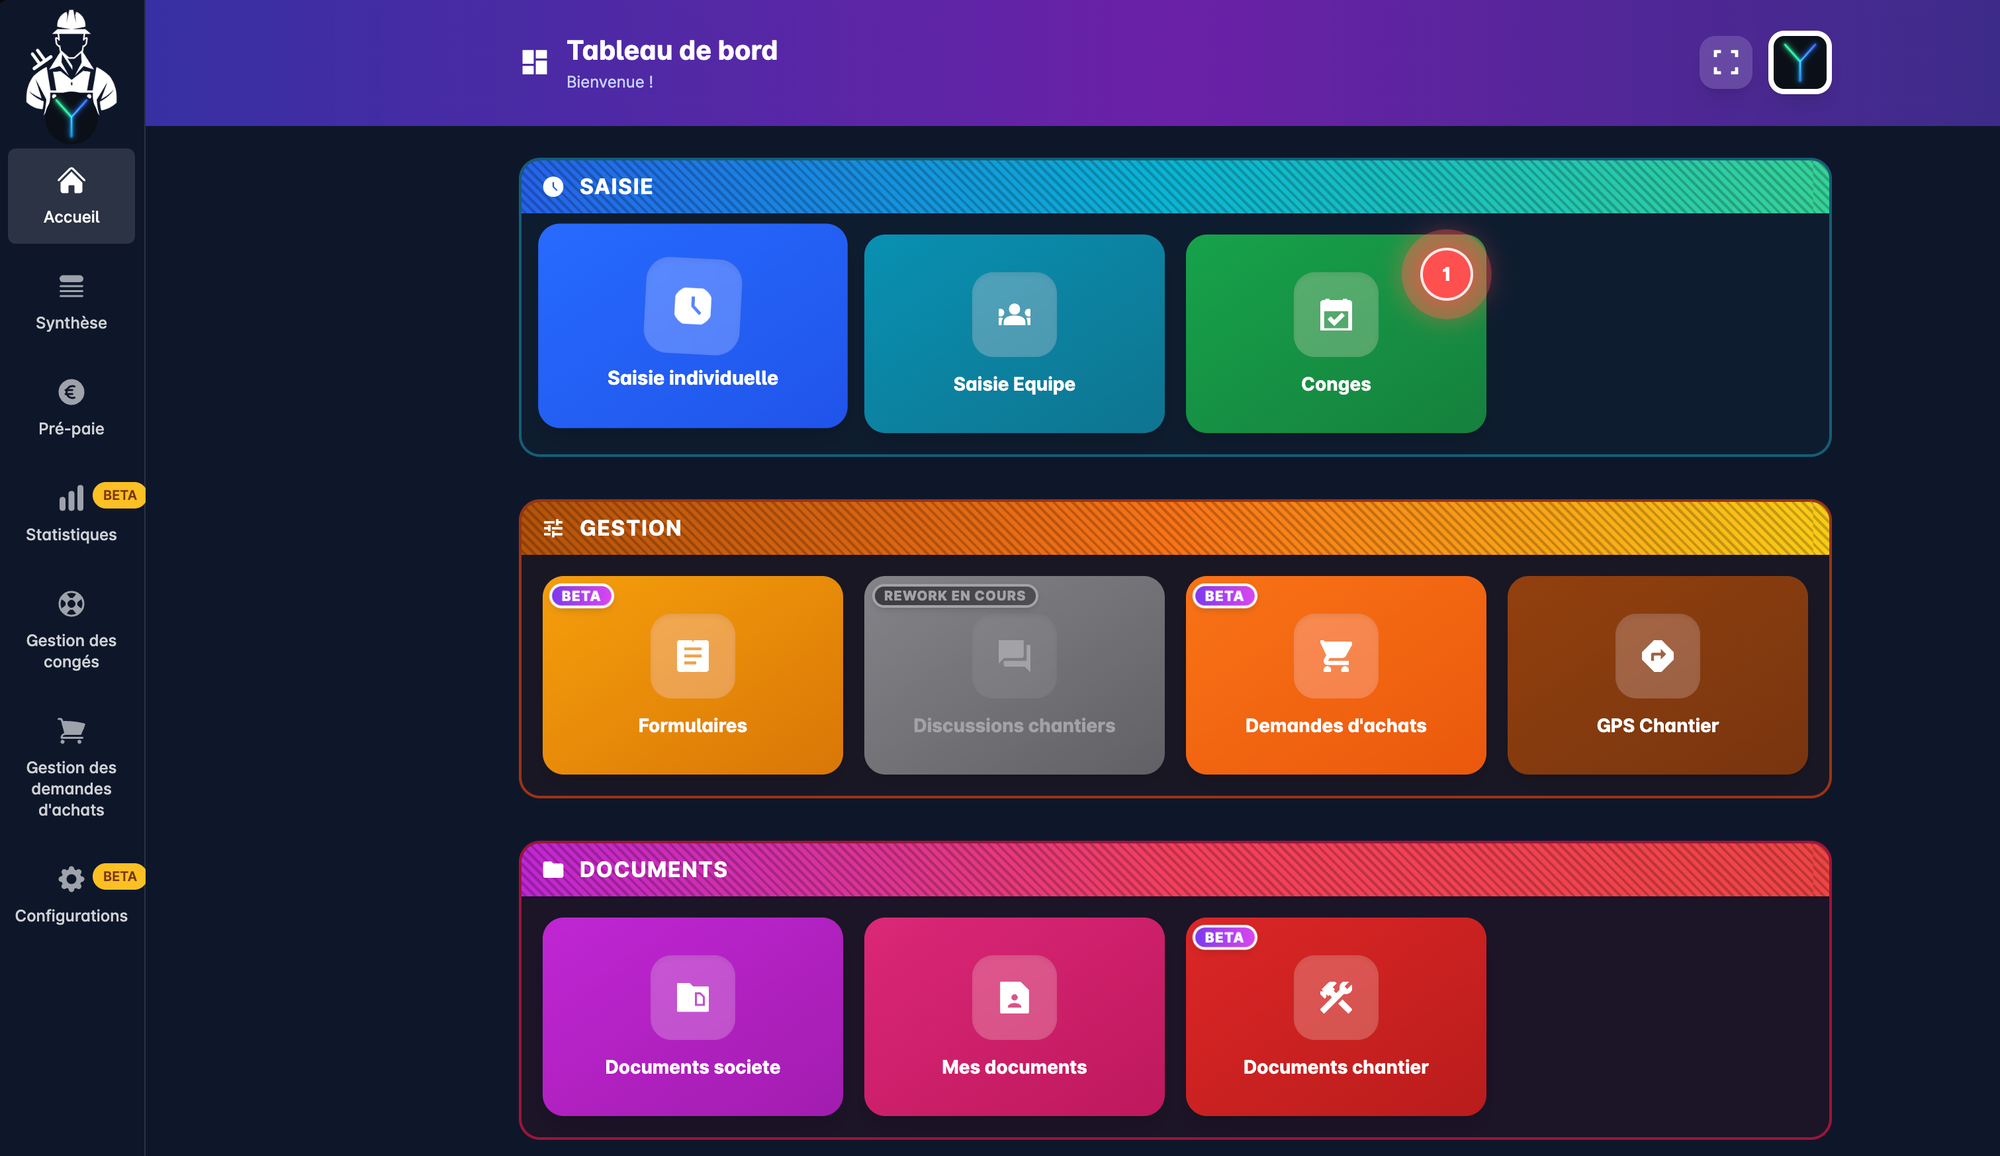This screenshot has width=2000, height=1156.
Task: Click the DOCUMENTS section header
Action: (1175, 870)
